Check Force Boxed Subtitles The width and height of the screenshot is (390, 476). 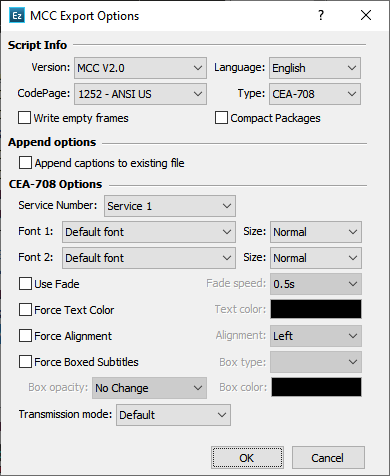25,362
